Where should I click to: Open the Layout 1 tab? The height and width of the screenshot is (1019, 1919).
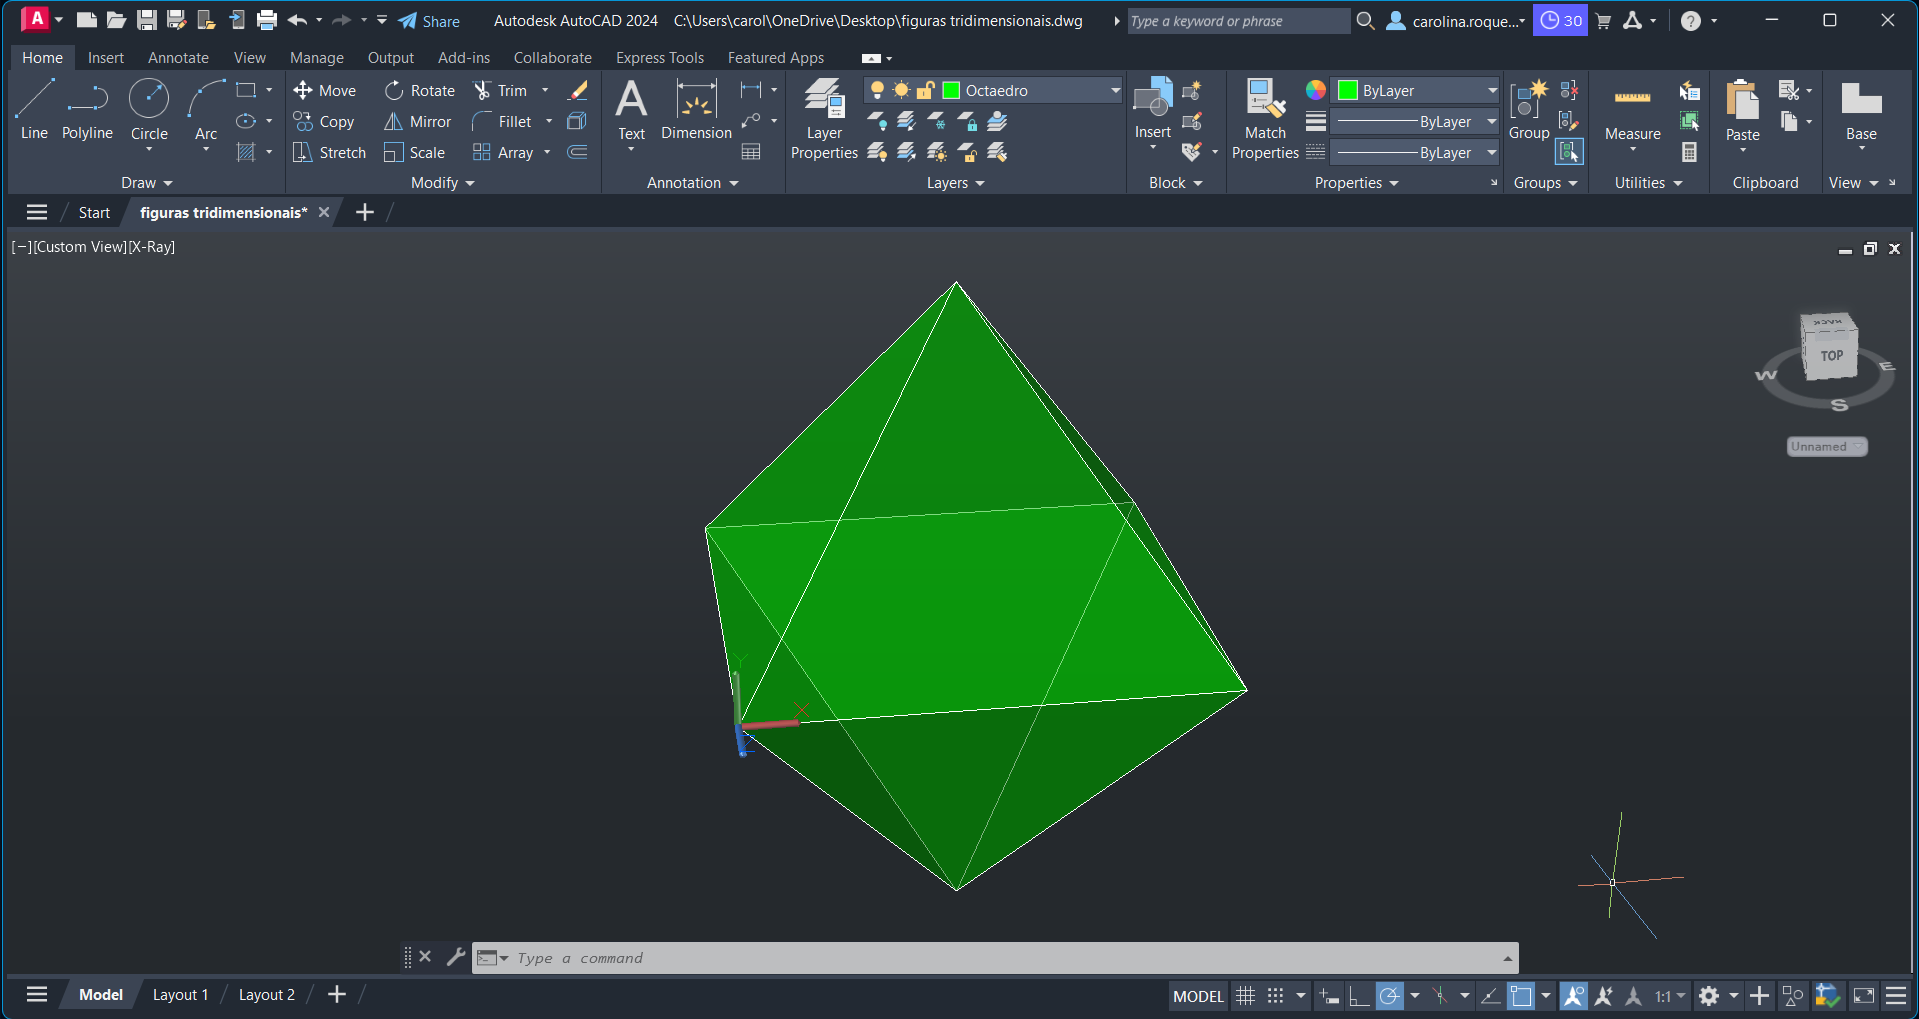tap(180, 994)
